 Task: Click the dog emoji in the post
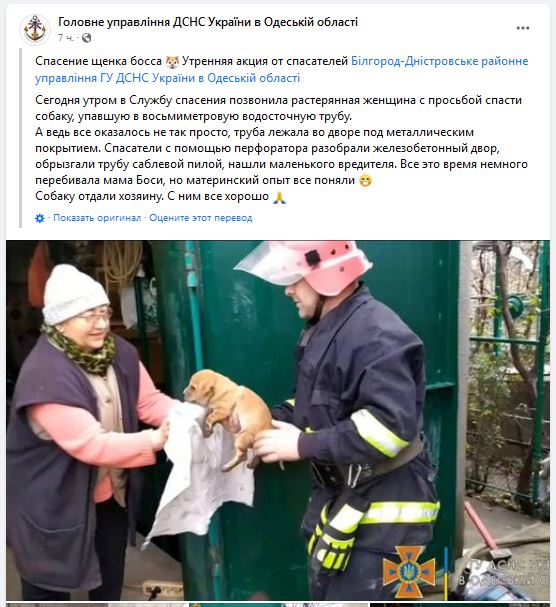(x=172, y=62)
